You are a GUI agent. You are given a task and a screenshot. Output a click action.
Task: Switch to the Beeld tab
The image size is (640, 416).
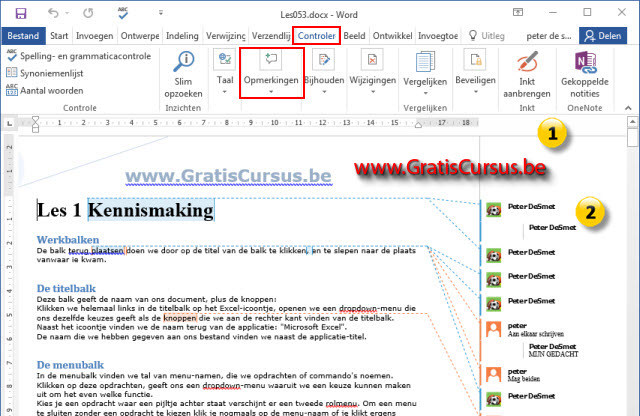(x=354, y=36)
